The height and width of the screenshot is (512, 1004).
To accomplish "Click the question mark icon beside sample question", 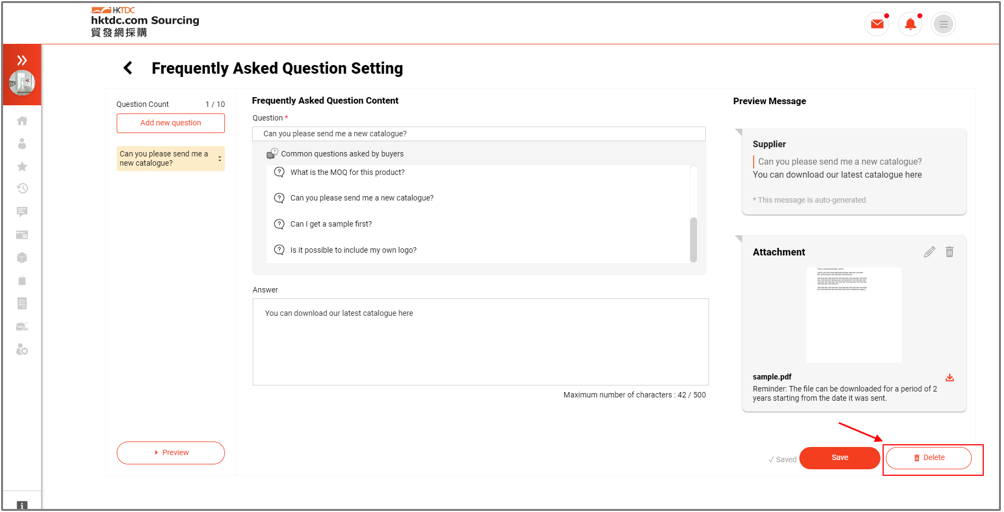I will [x=279, y=224].
